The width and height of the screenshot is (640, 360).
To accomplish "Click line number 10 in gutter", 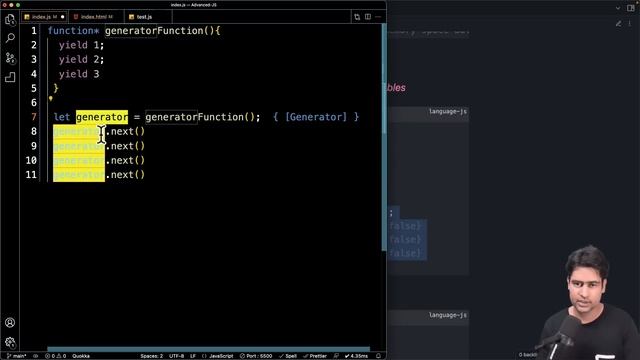I will [31, 160].
